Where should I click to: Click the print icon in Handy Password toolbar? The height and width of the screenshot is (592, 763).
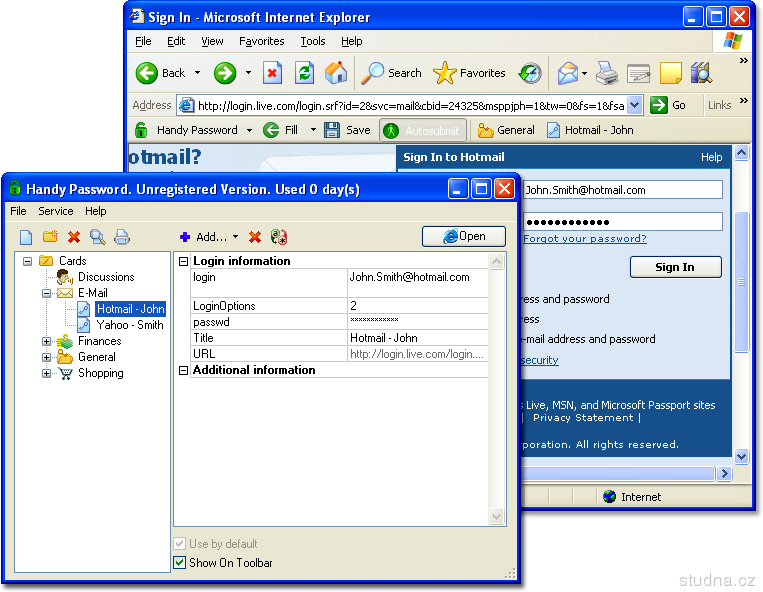tap(122, 237)
